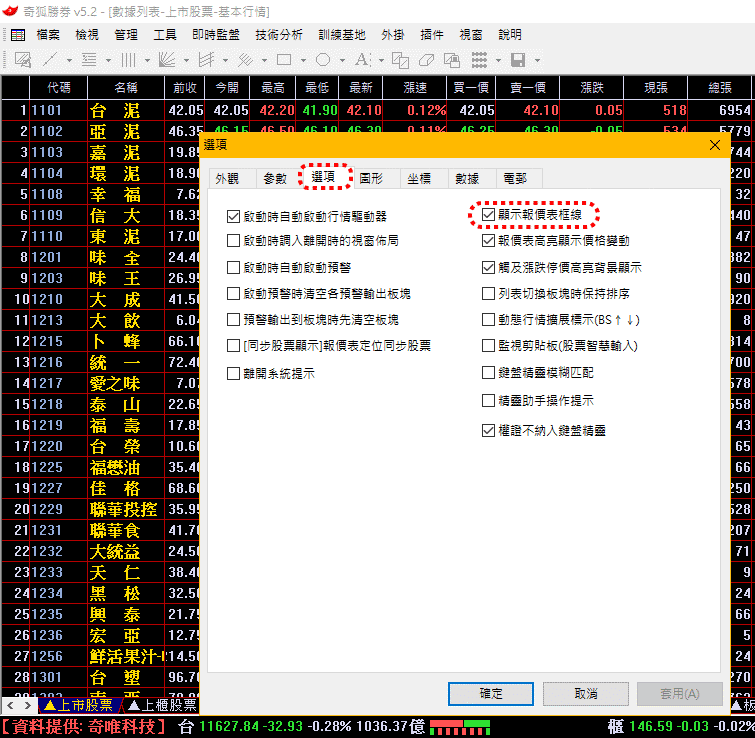Click the left arrow tab scroll button
This screenshot has width=755, height=738.
click(11, 706)
